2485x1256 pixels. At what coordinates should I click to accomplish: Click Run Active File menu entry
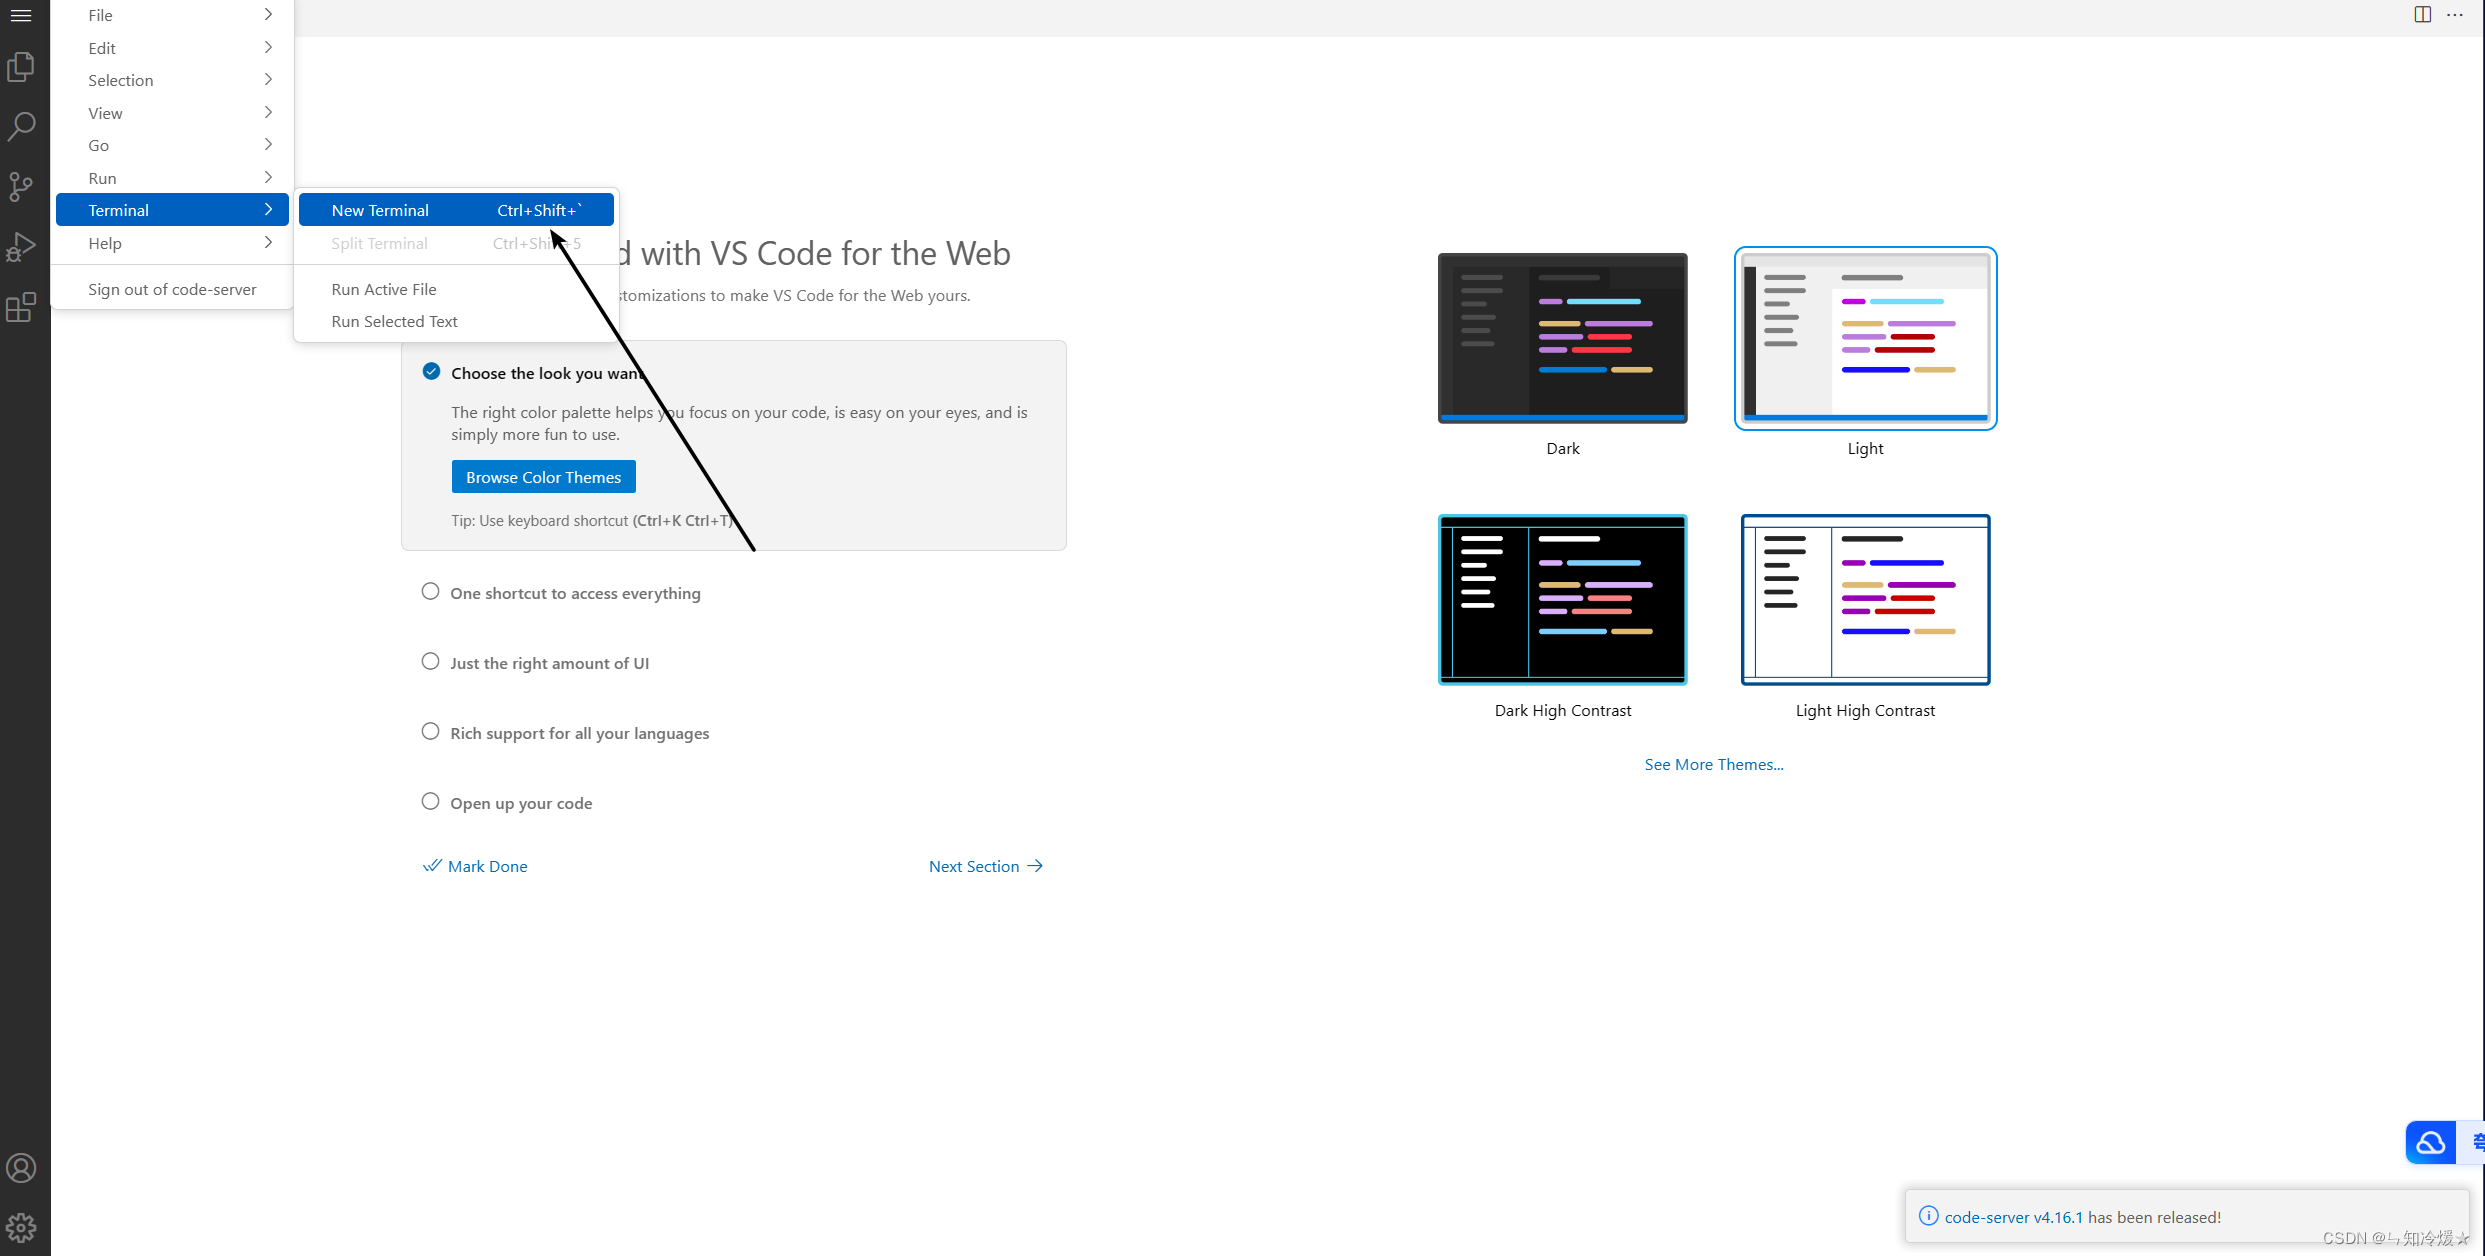click(384, 289)
